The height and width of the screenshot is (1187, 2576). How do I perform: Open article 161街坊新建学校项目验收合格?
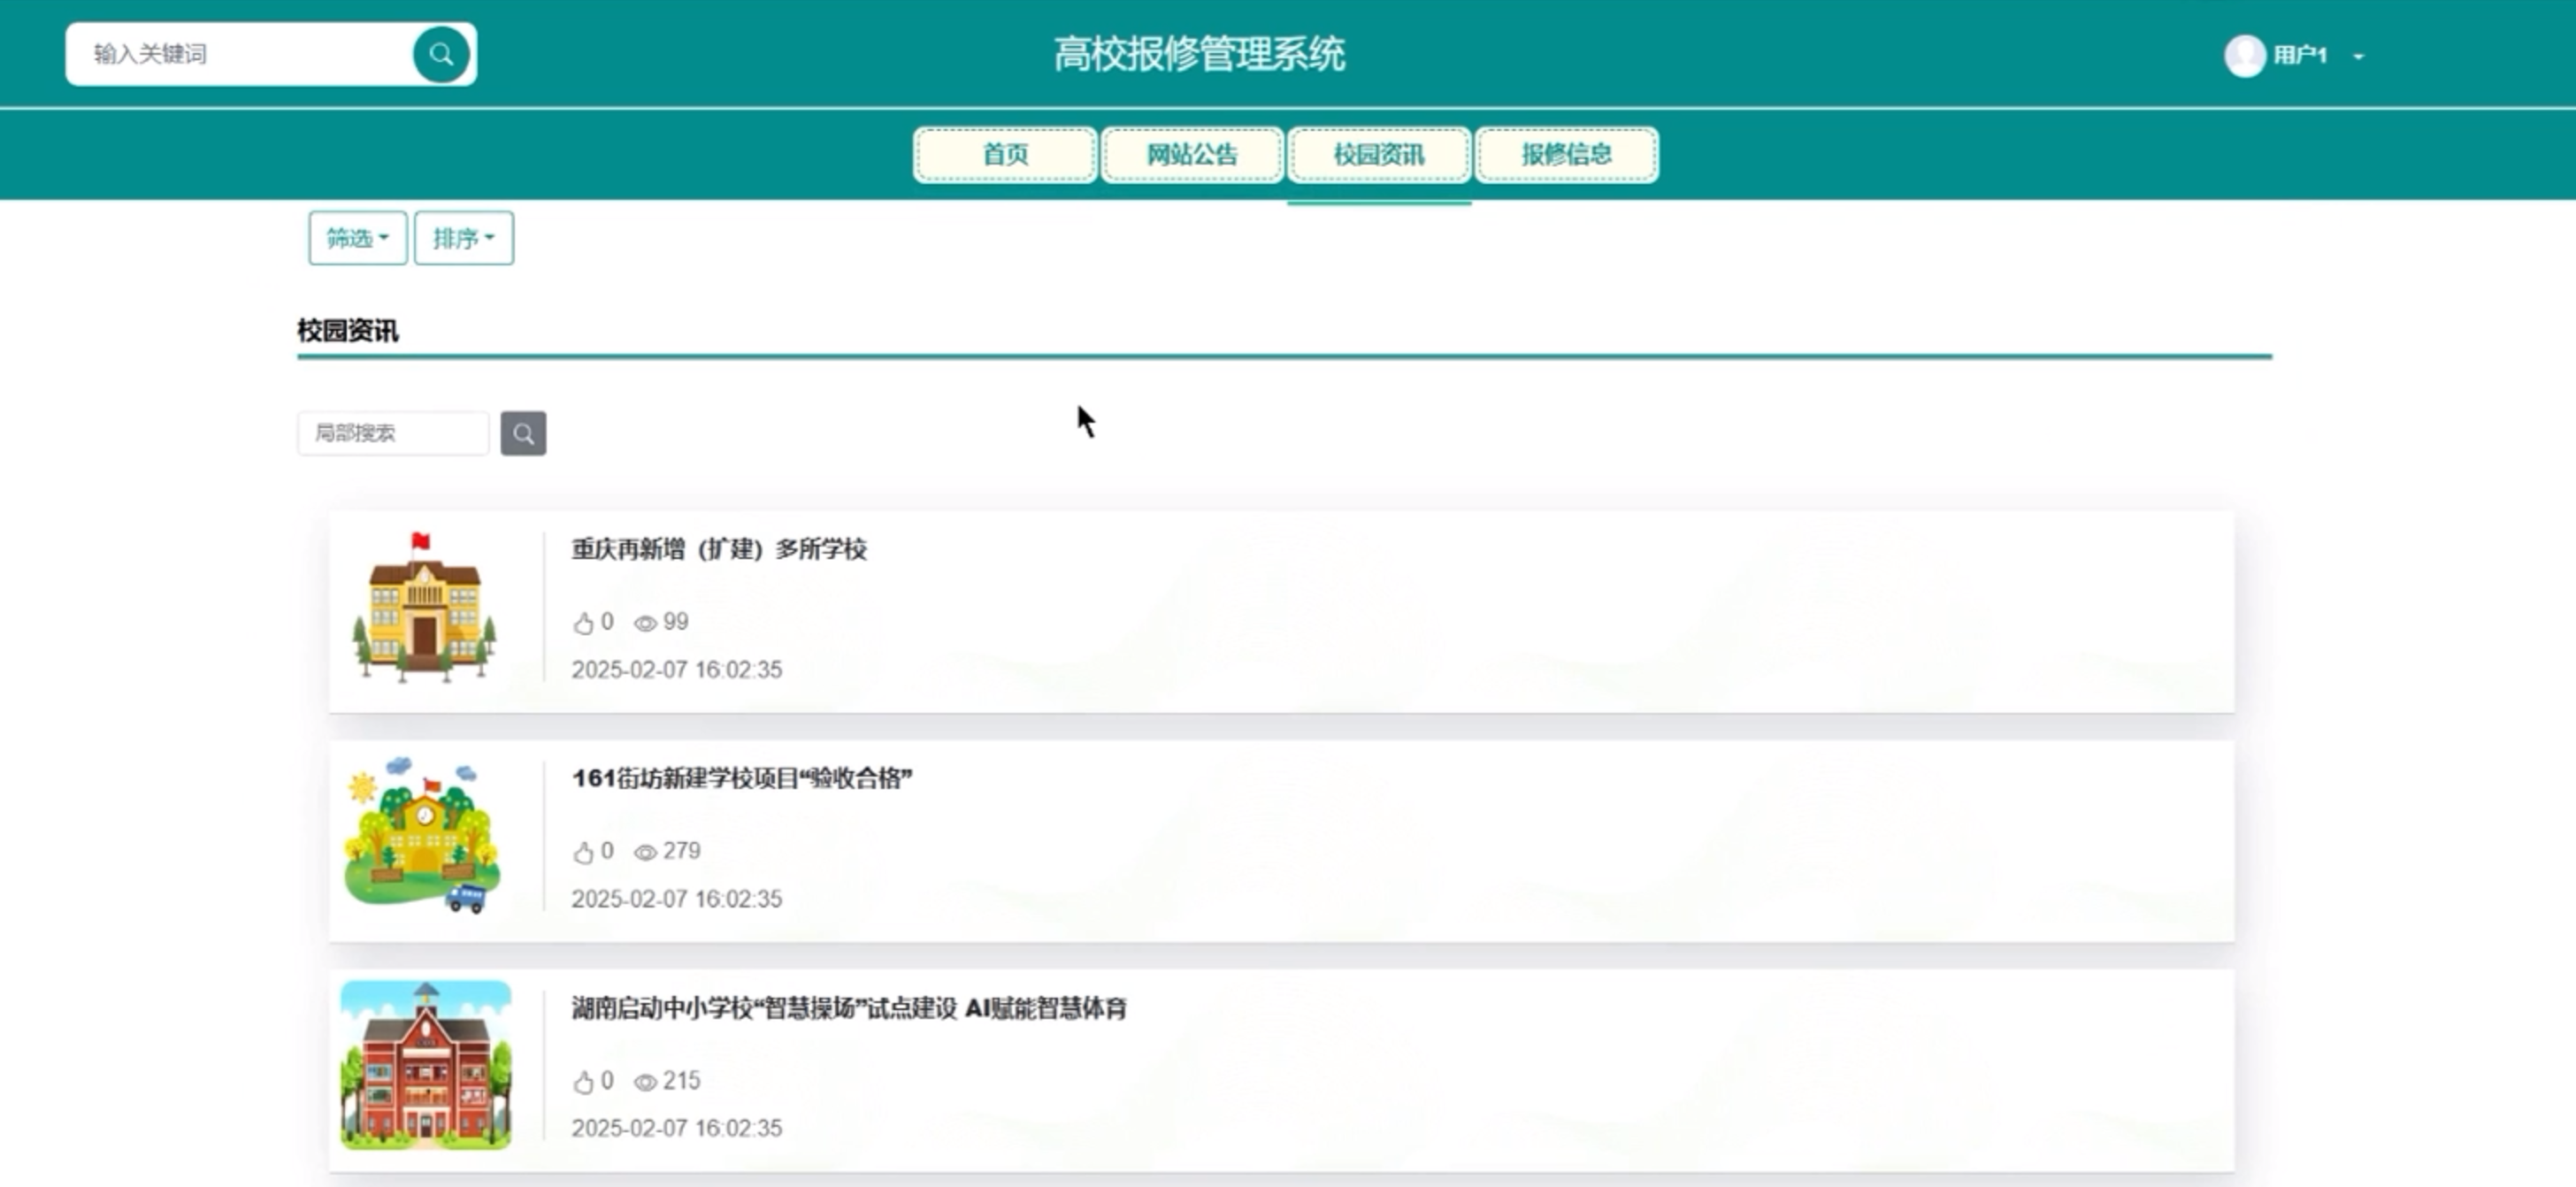[741, 778]
